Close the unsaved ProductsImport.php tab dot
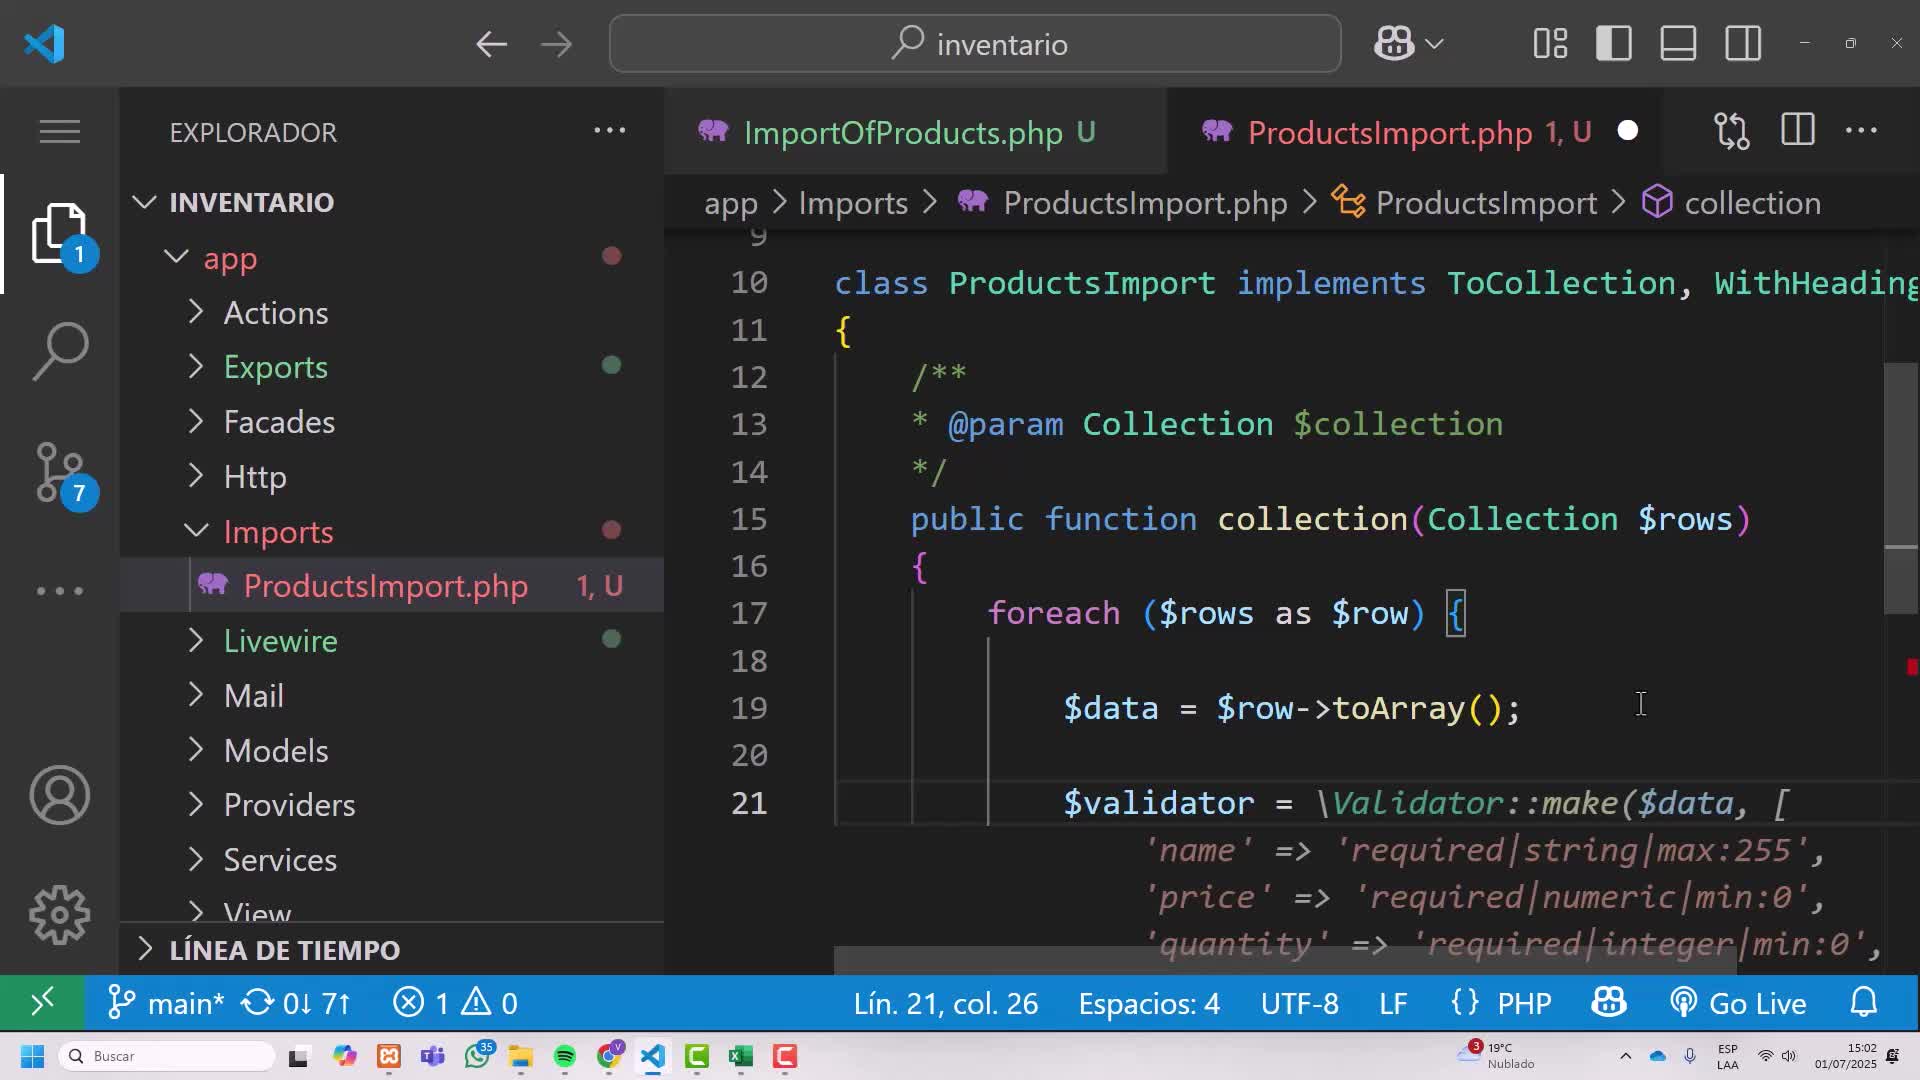The height and width of the screenshot is (1080, 1920). tap(1628, 131)
